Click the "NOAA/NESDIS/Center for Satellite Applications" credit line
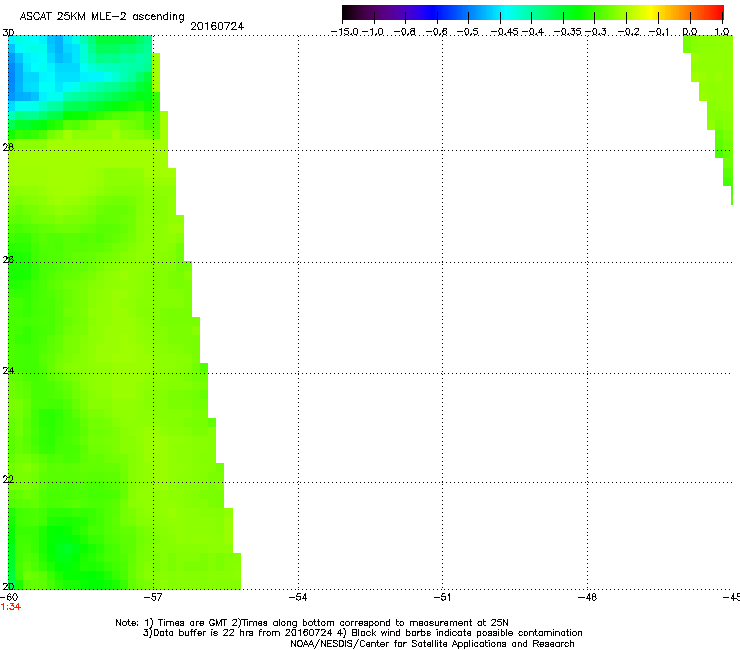 (432, 644)
